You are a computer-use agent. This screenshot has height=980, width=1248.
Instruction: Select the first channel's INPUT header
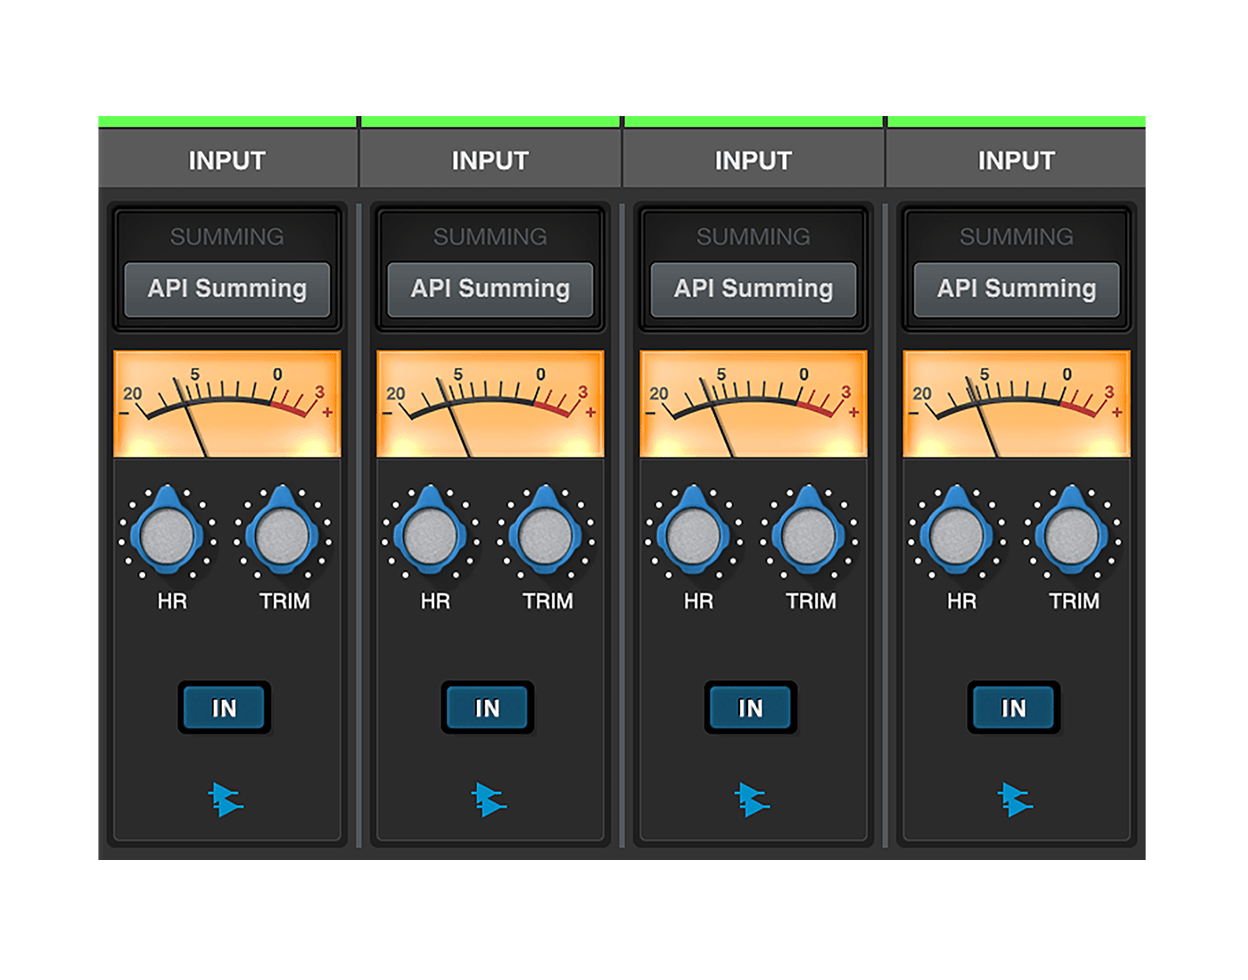227,160
